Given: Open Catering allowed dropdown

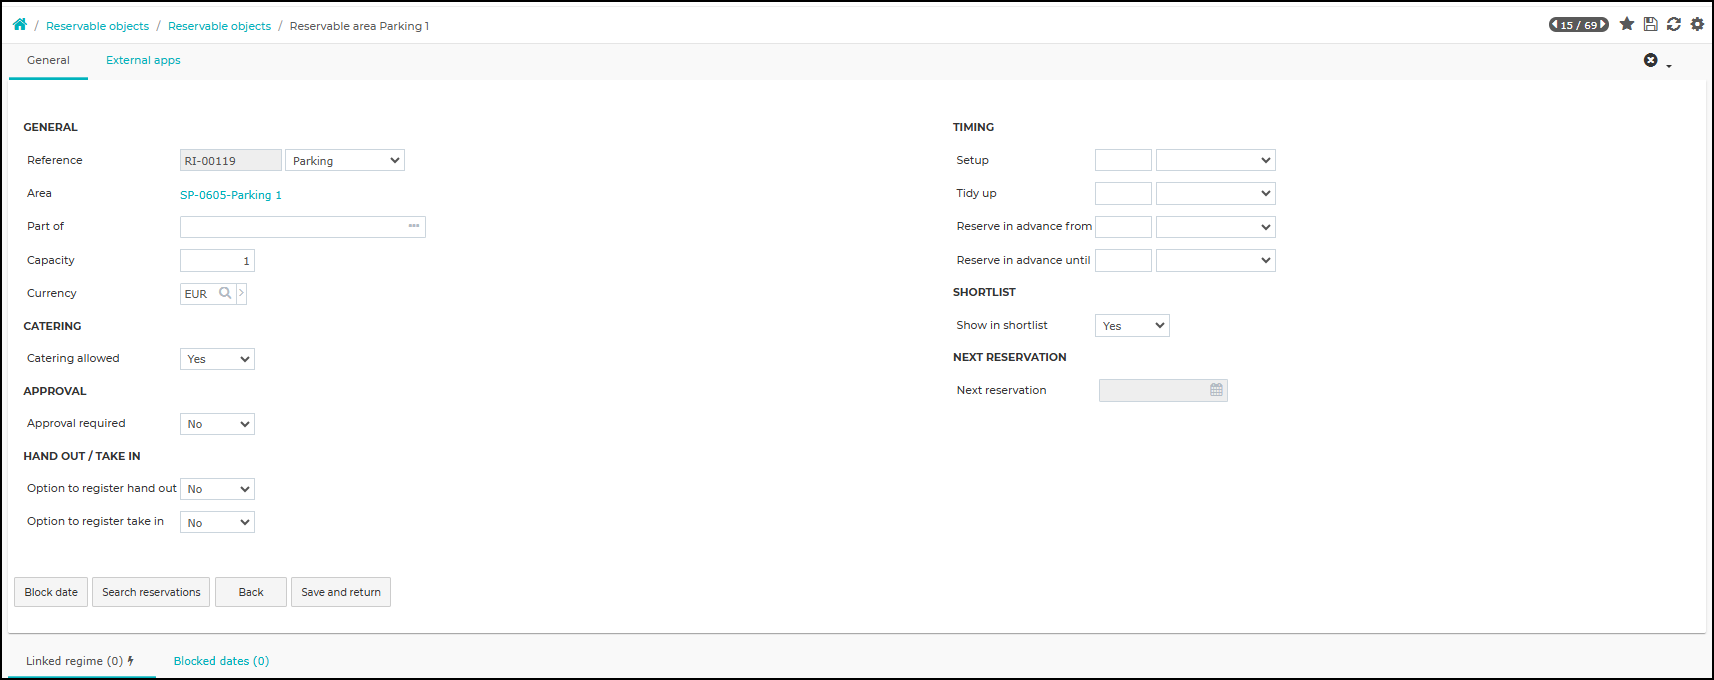Looking at the screenshot, I should tap(217, 359).
